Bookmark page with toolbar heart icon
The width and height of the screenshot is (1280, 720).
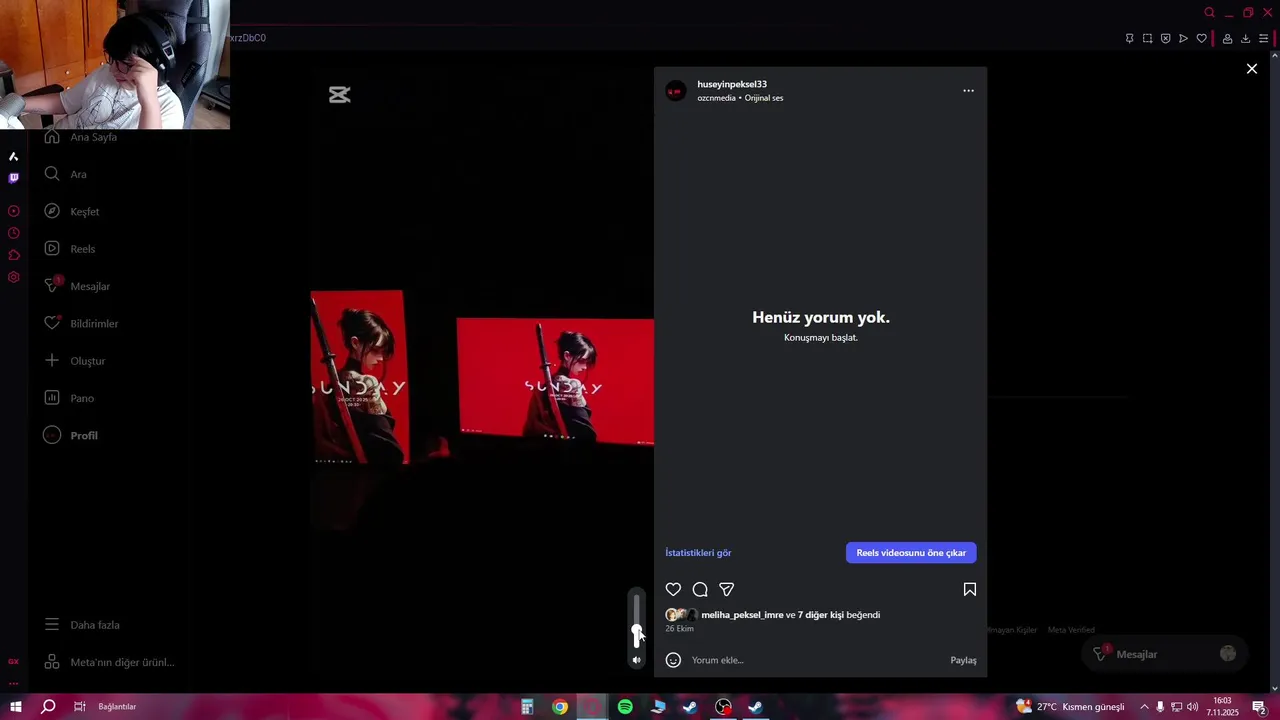click(1201, 39)
